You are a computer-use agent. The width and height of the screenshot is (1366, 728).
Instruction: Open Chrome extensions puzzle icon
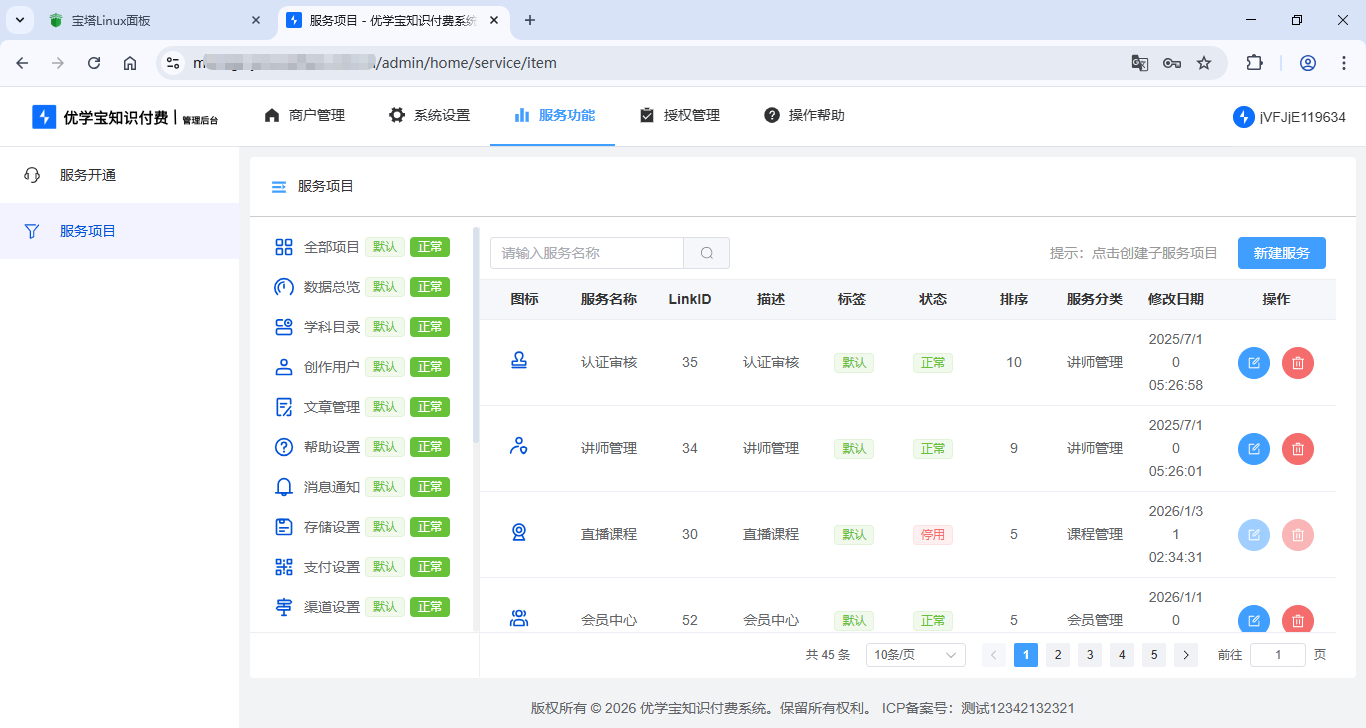tap(1254, 63)
